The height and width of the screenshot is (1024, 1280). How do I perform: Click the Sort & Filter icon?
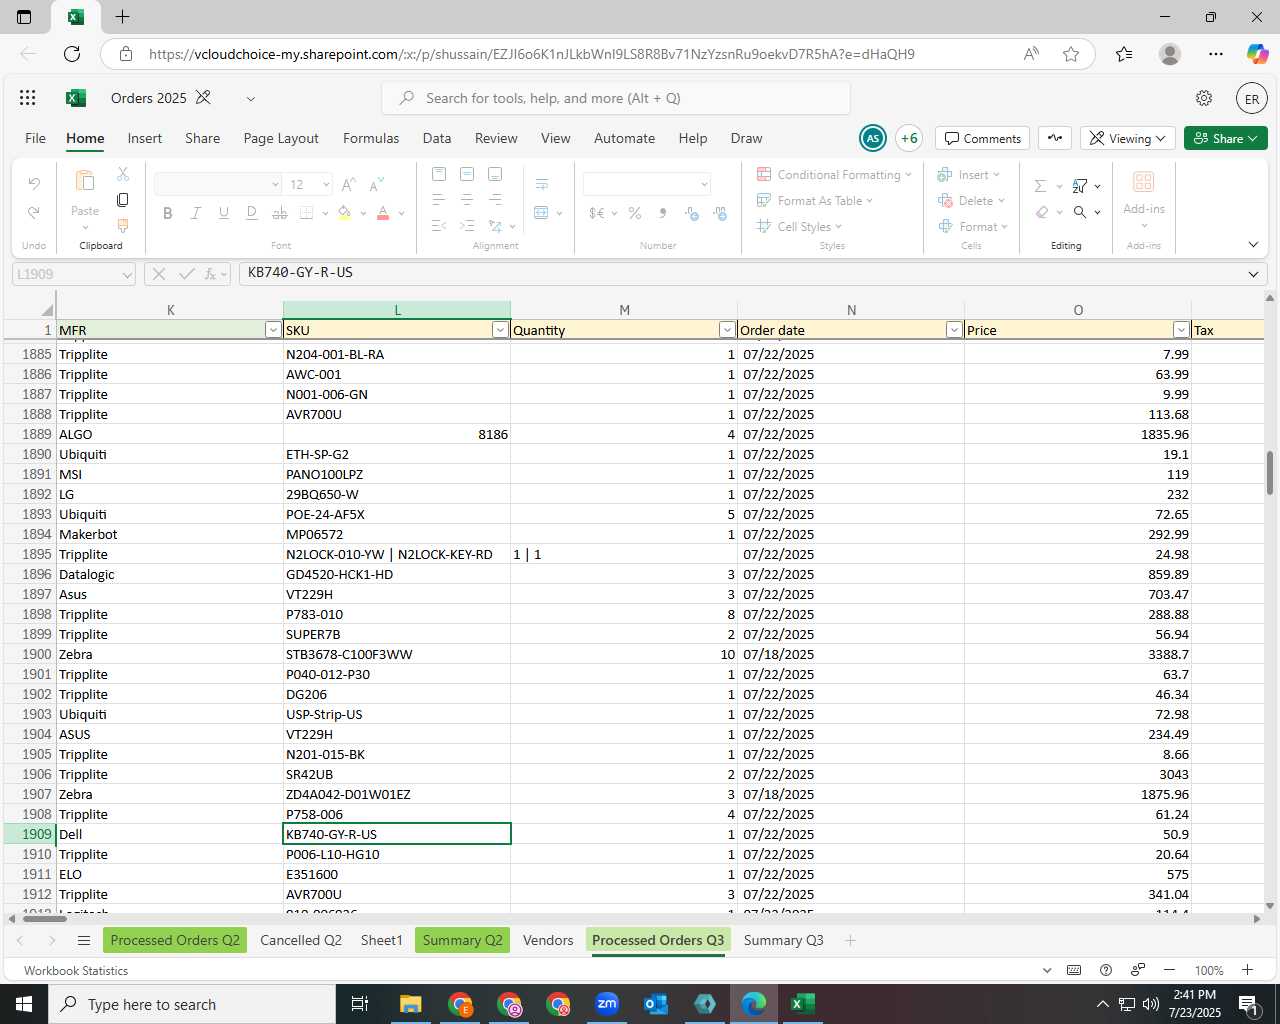point(1080,186)
